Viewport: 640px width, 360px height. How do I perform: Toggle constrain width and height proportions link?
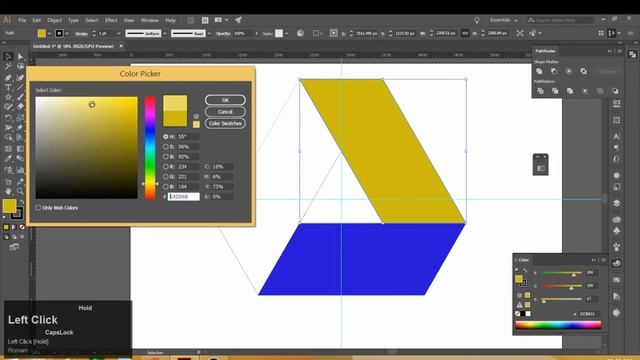[x=465, y=33]
